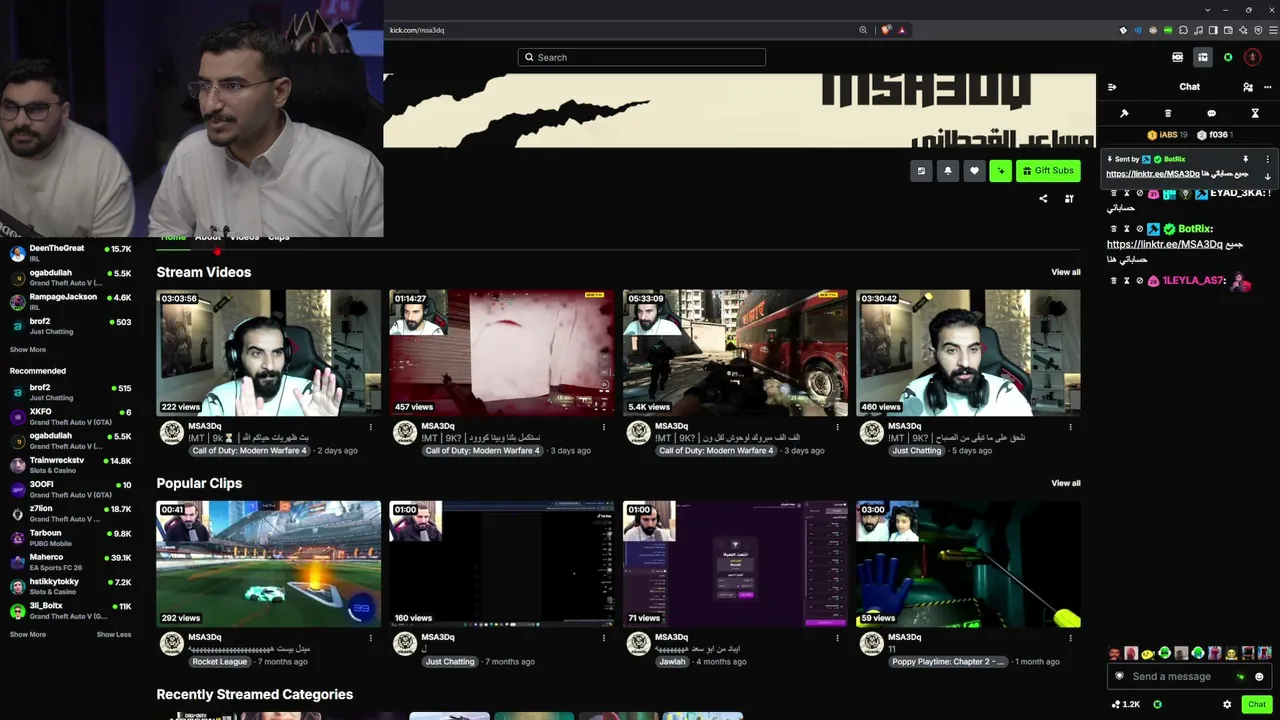Delete BotRix's chat message
Screen dimensions: 1280x720
pos(1114,229)
